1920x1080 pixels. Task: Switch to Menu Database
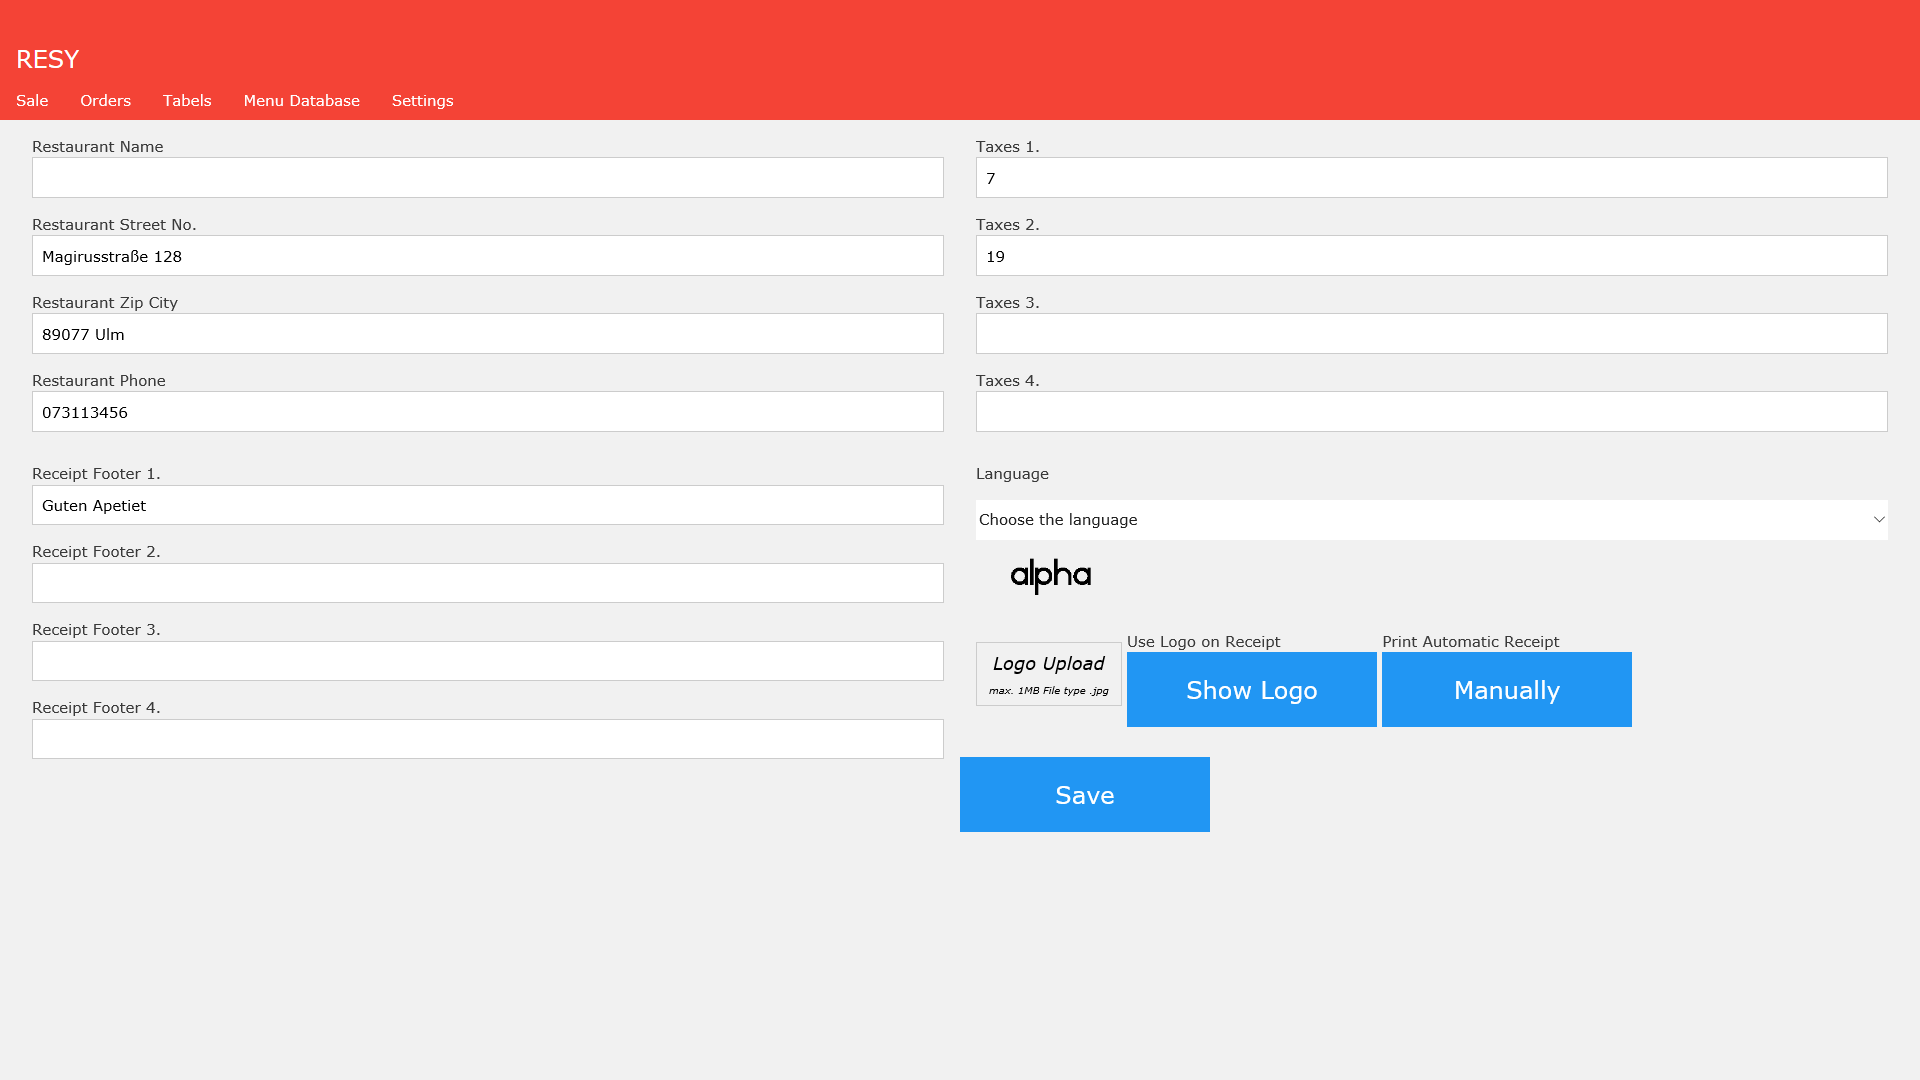click(x=301, y=101)
